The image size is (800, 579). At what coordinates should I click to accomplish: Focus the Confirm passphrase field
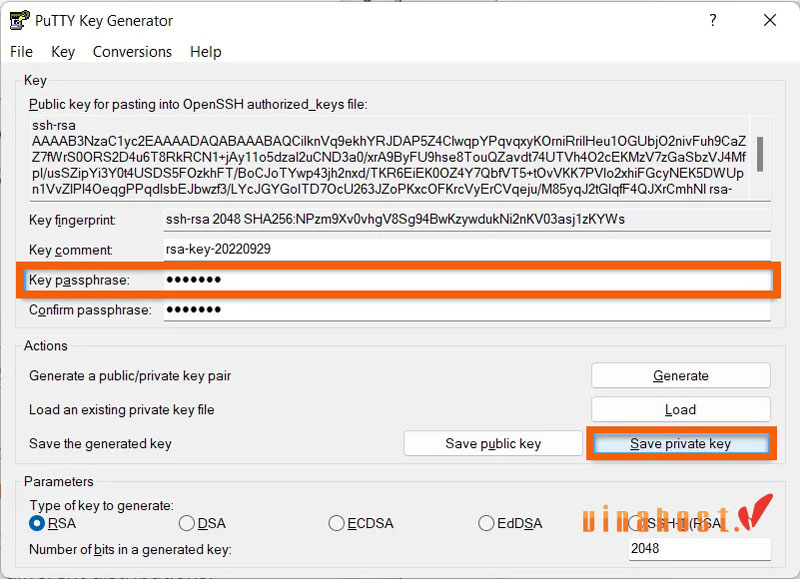467,310
